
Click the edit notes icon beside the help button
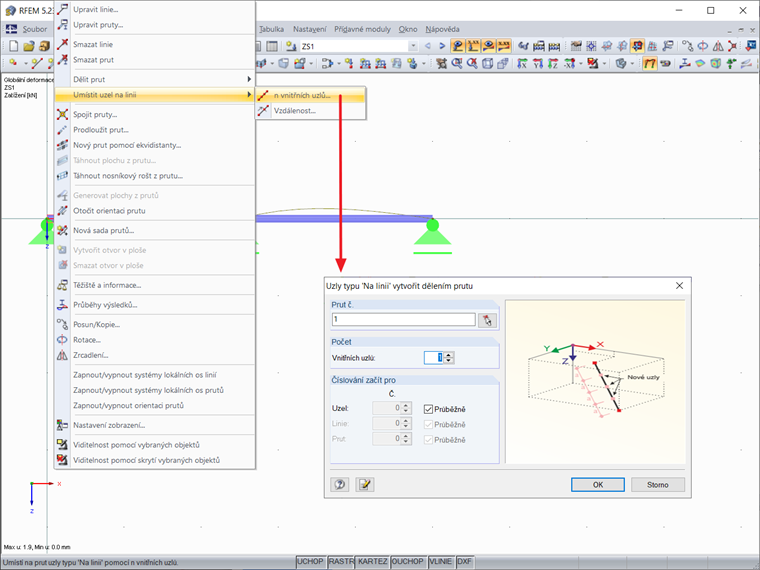pyautogui.click(x=364, y=484)
